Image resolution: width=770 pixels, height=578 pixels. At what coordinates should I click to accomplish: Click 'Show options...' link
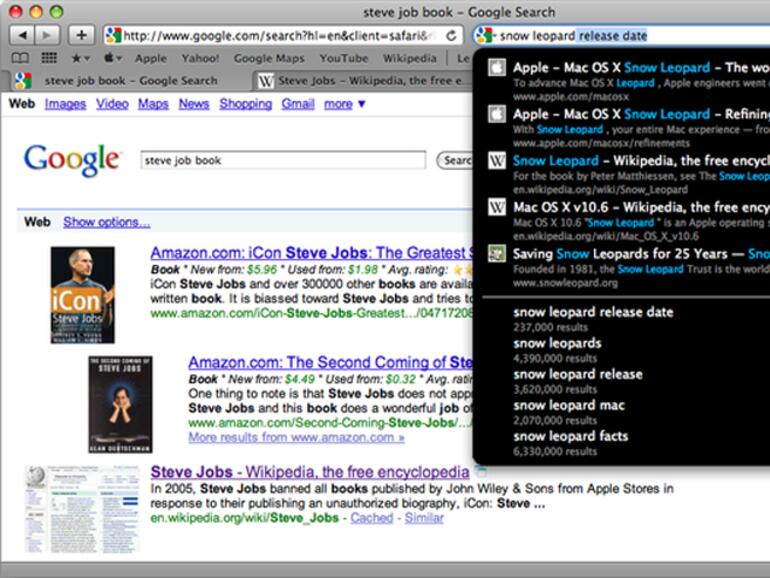[107, 222]
